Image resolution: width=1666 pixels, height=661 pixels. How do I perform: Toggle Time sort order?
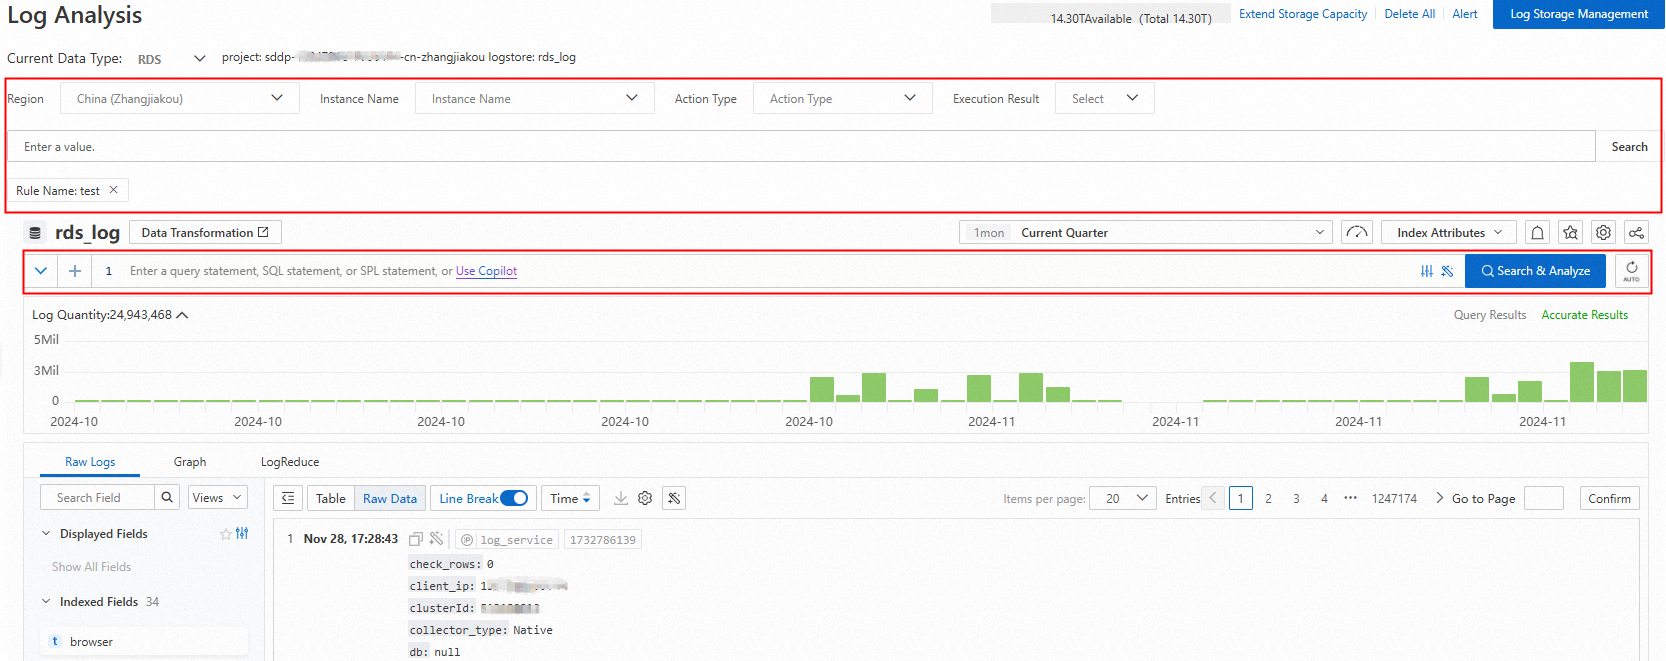570,498
